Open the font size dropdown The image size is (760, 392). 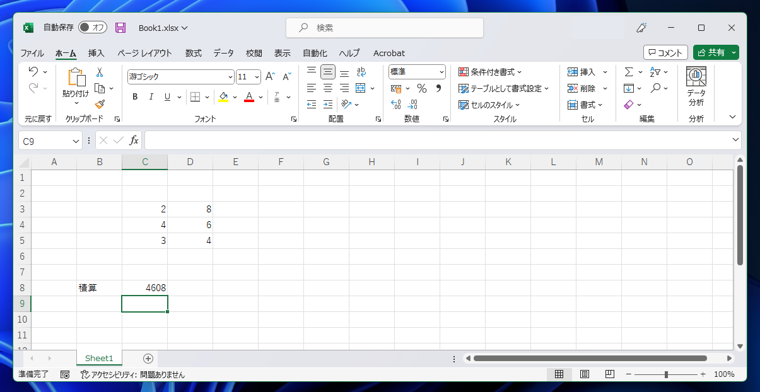(x=256, y=77)
